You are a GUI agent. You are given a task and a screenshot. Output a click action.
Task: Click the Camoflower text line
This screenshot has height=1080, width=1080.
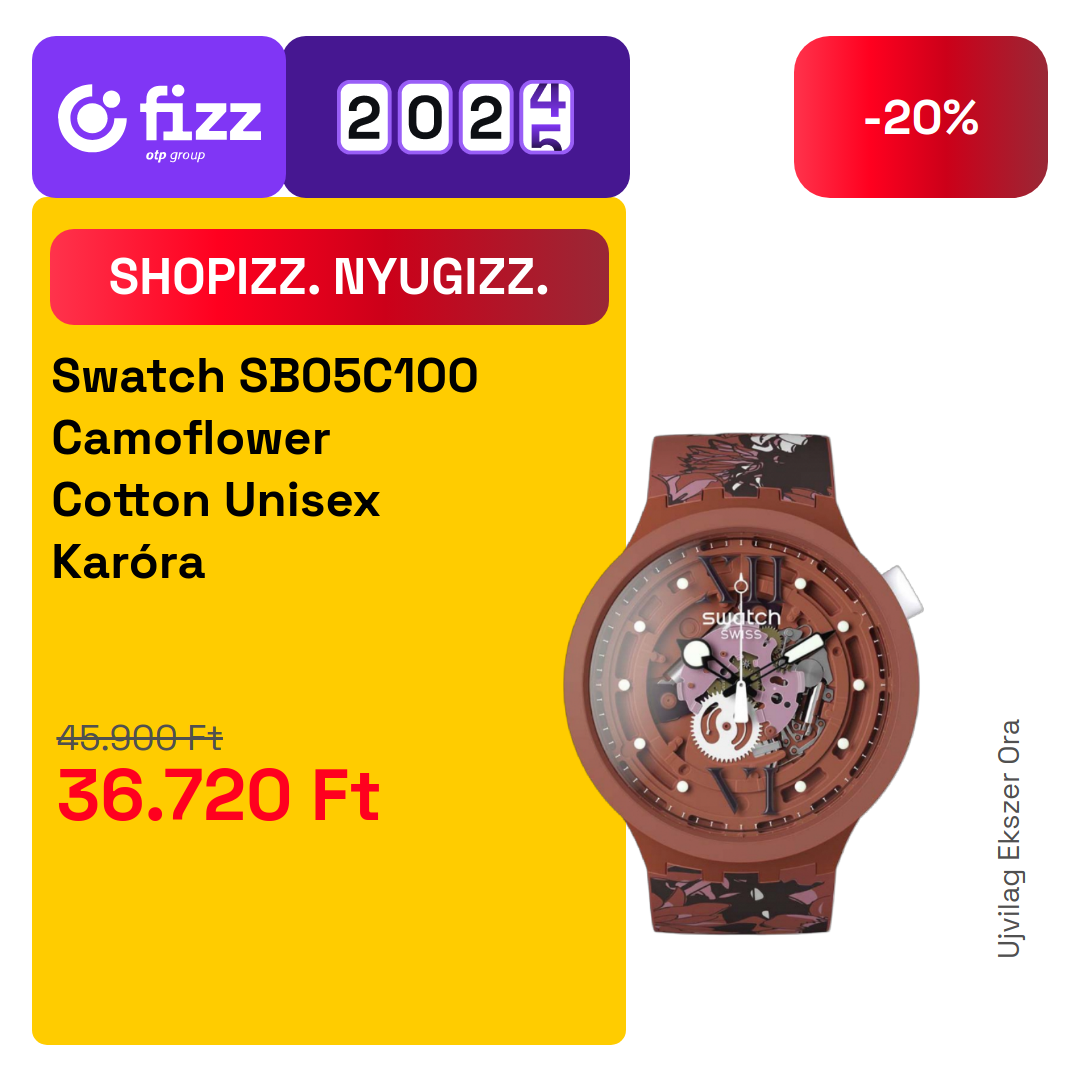(191, 438)
